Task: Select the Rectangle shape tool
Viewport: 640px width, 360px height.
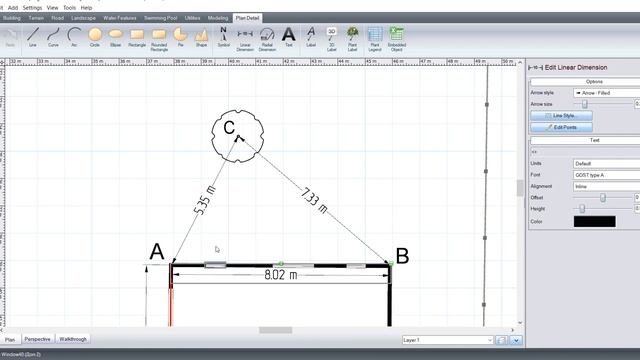Action: pos(137,38)
